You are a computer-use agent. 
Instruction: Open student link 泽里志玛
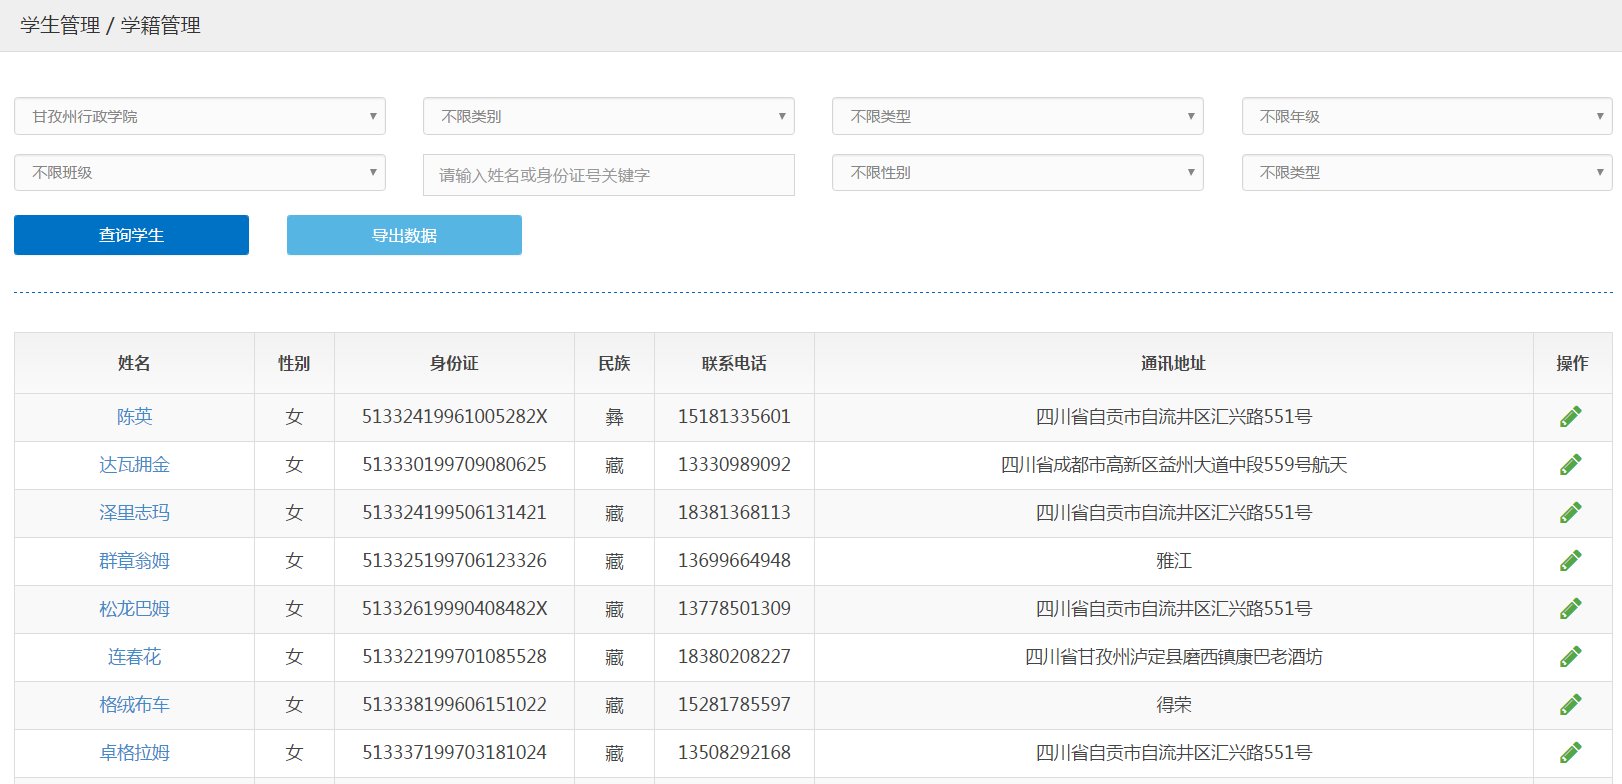tap(135, 513)
